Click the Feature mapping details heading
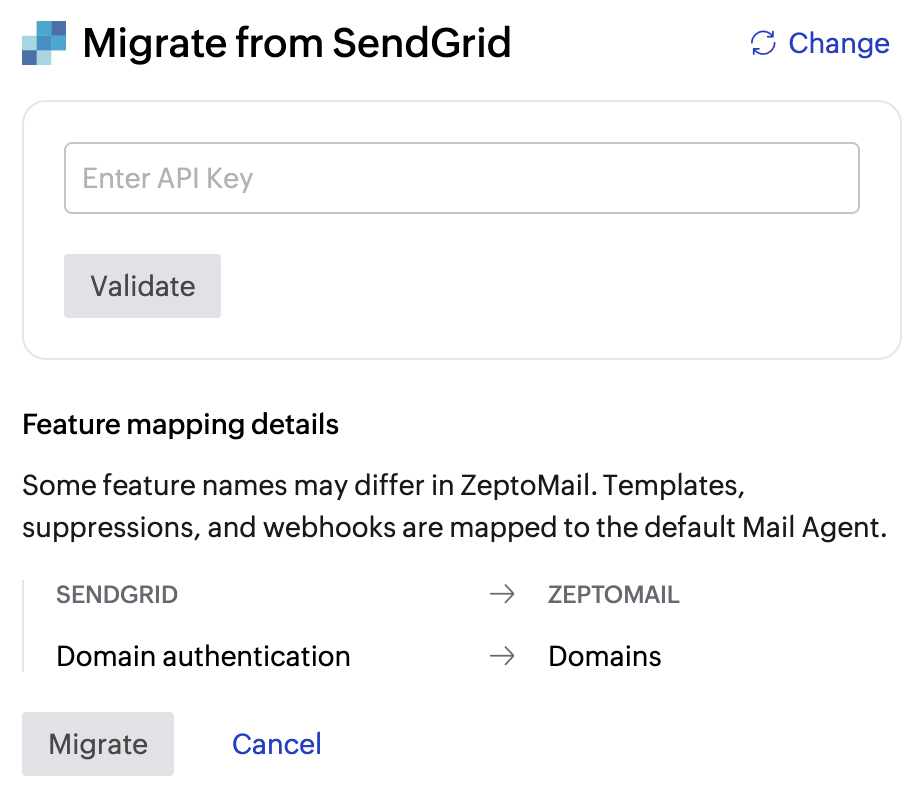 181,424
